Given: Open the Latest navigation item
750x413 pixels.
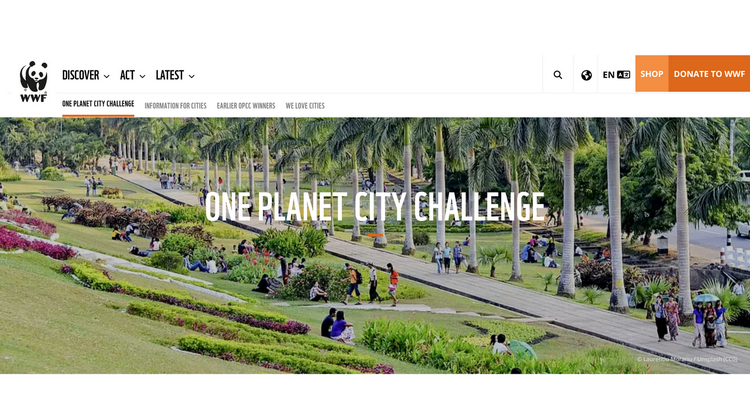Looking at the screenshot, I should (x=169, y=75).
